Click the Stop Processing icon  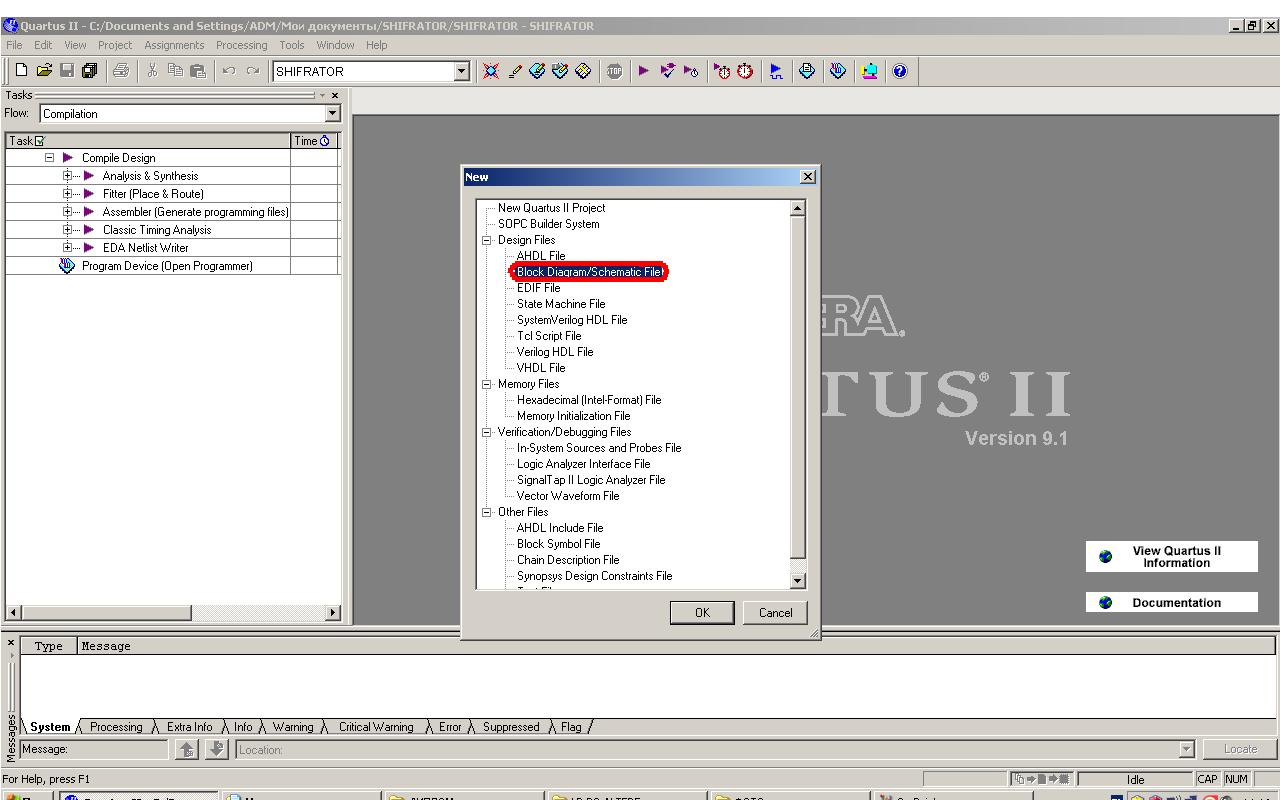(x=614, y=71)
